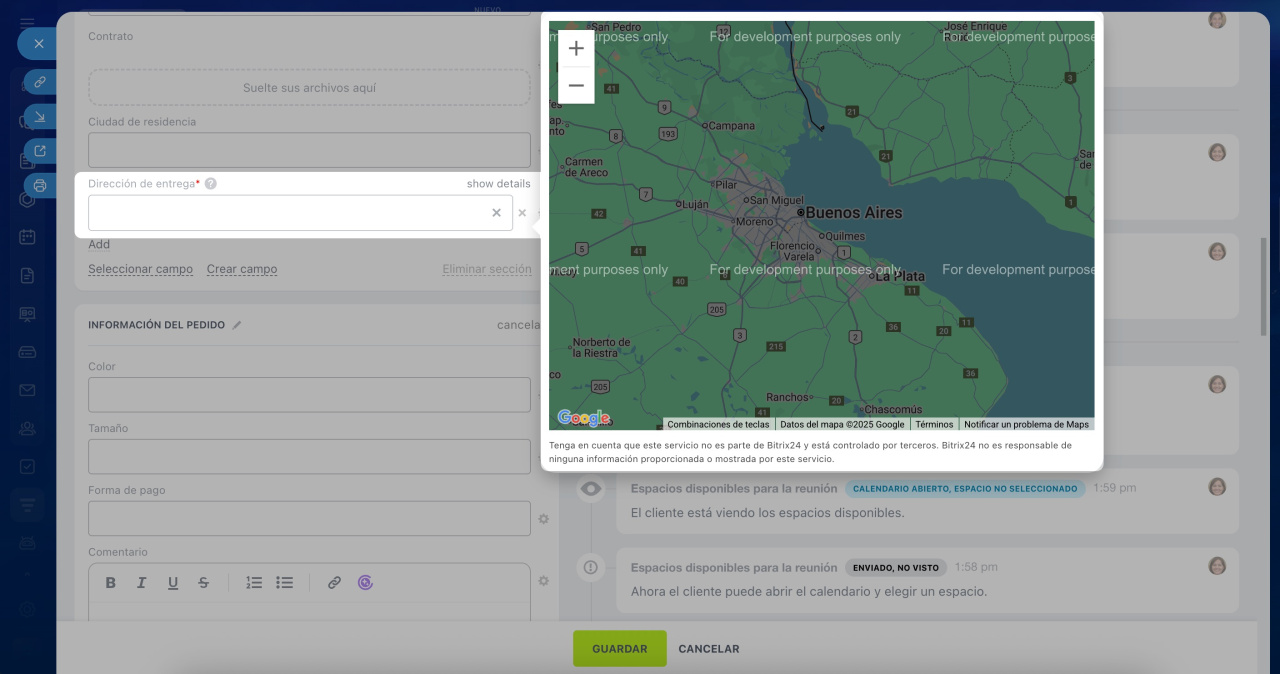This screenshot has width=1280, height=674.
Task: Click the copy link icon in side panel
Action: [x=40, y=82]
